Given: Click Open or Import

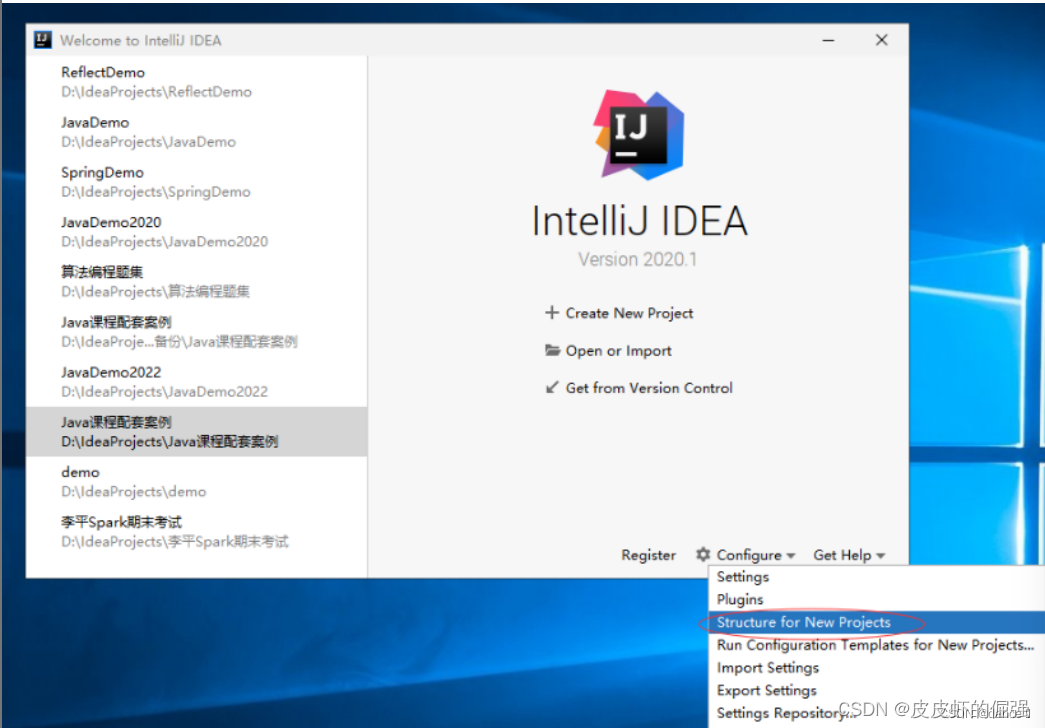Looking at the screenshot, I should 618,351.
